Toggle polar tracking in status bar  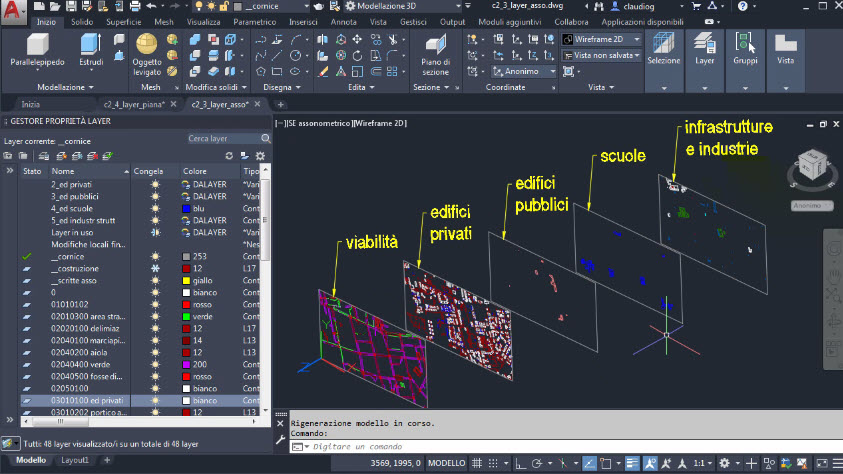pos(537,463)
